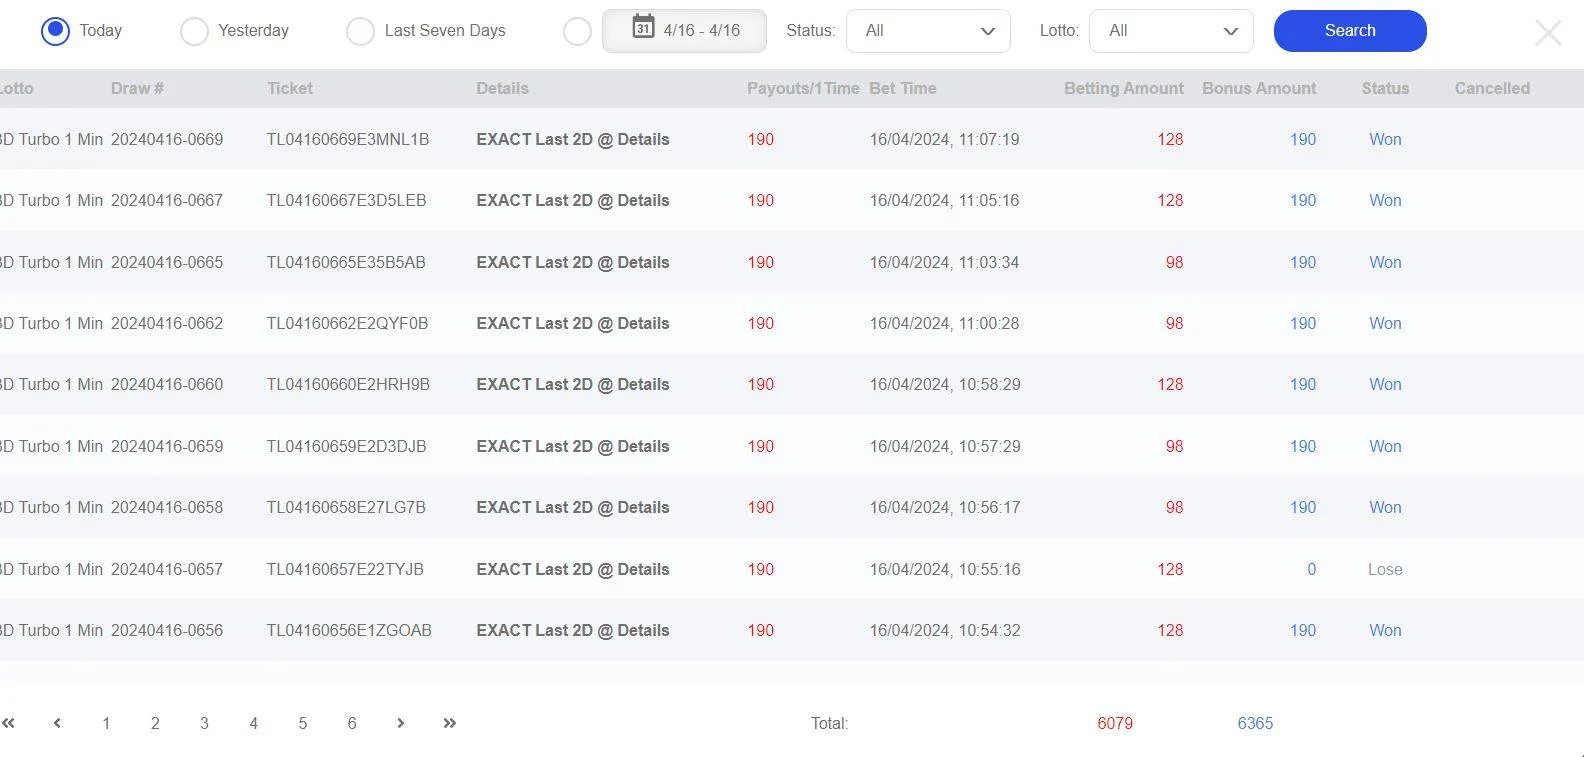Click Won status for draw 20240416-0669
Image resolution: width=1584 pixels, height=757 pixels.
[1385, 139]
